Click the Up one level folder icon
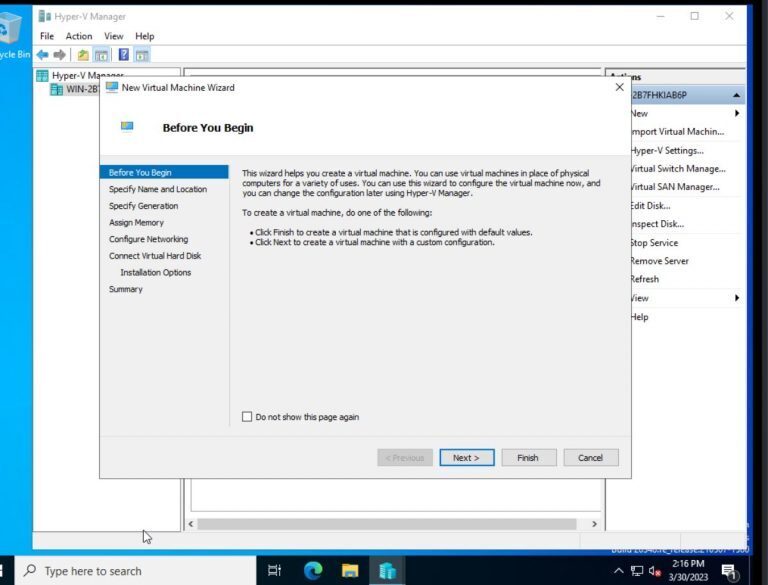The height and width of the screenshot is (585, 768). click(83, 55)
